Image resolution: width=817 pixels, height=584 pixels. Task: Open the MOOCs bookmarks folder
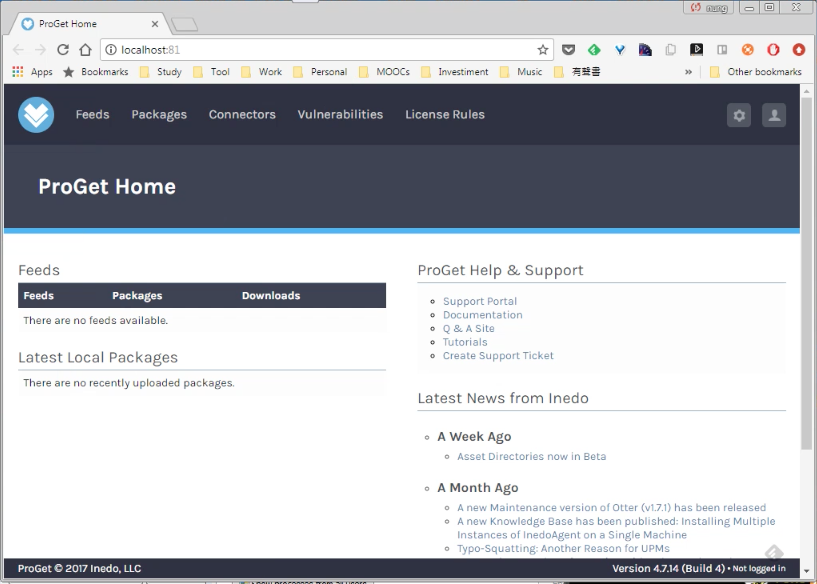pyautogui.click(x=385, y=72)
